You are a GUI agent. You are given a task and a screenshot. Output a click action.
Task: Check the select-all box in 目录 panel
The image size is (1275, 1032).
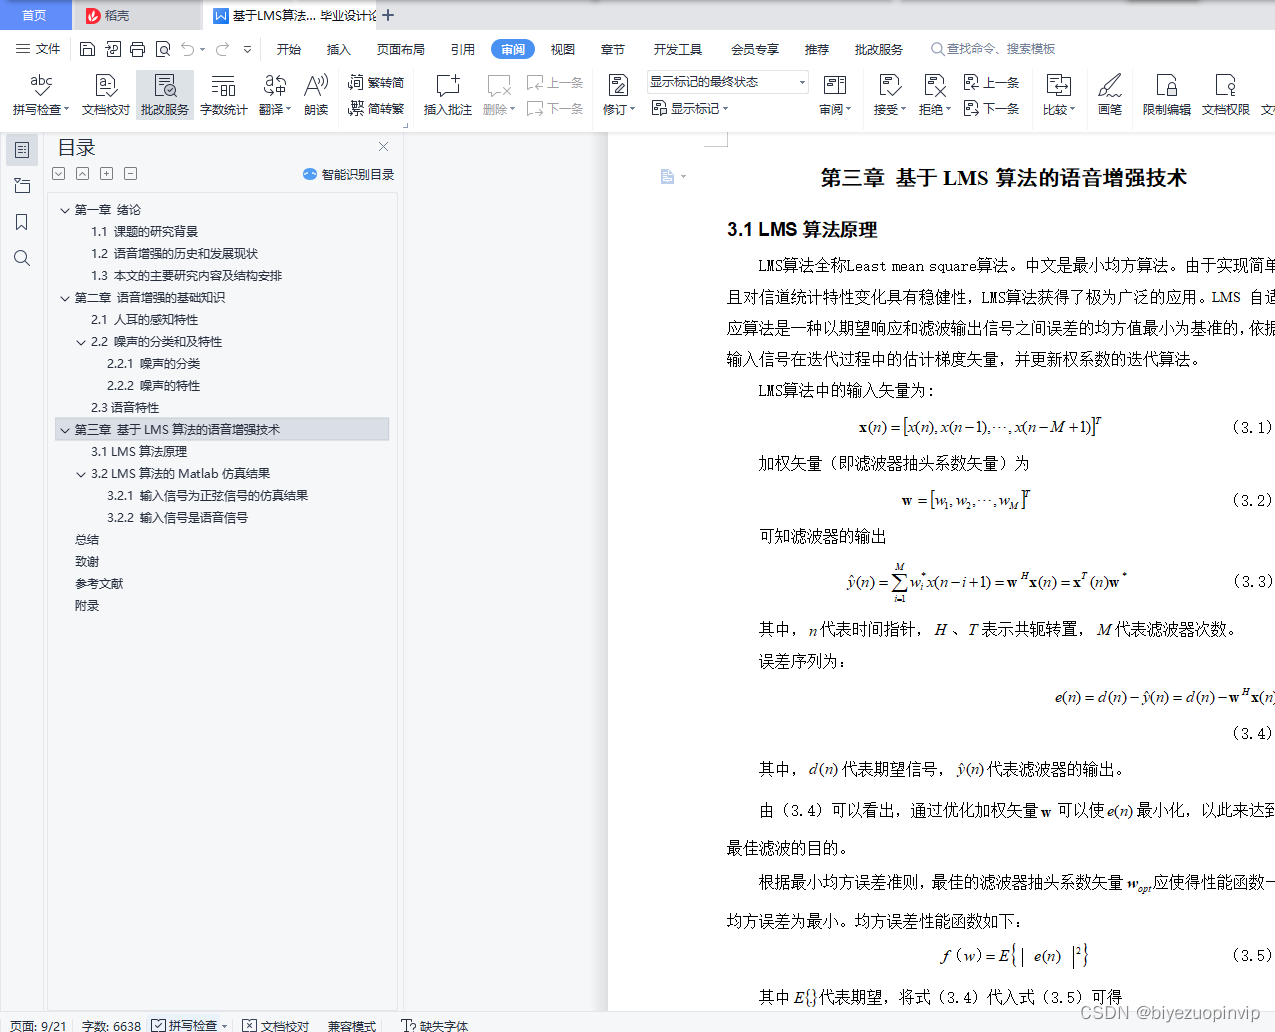(x=58, y=173)
